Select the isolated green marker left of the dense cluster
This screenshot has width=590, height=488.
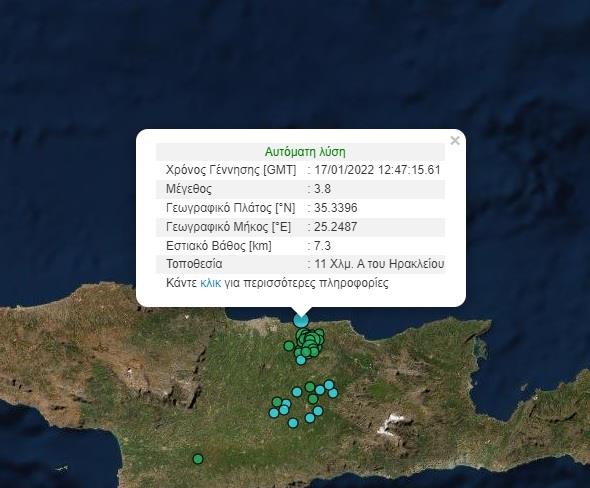tap(289, 346)
